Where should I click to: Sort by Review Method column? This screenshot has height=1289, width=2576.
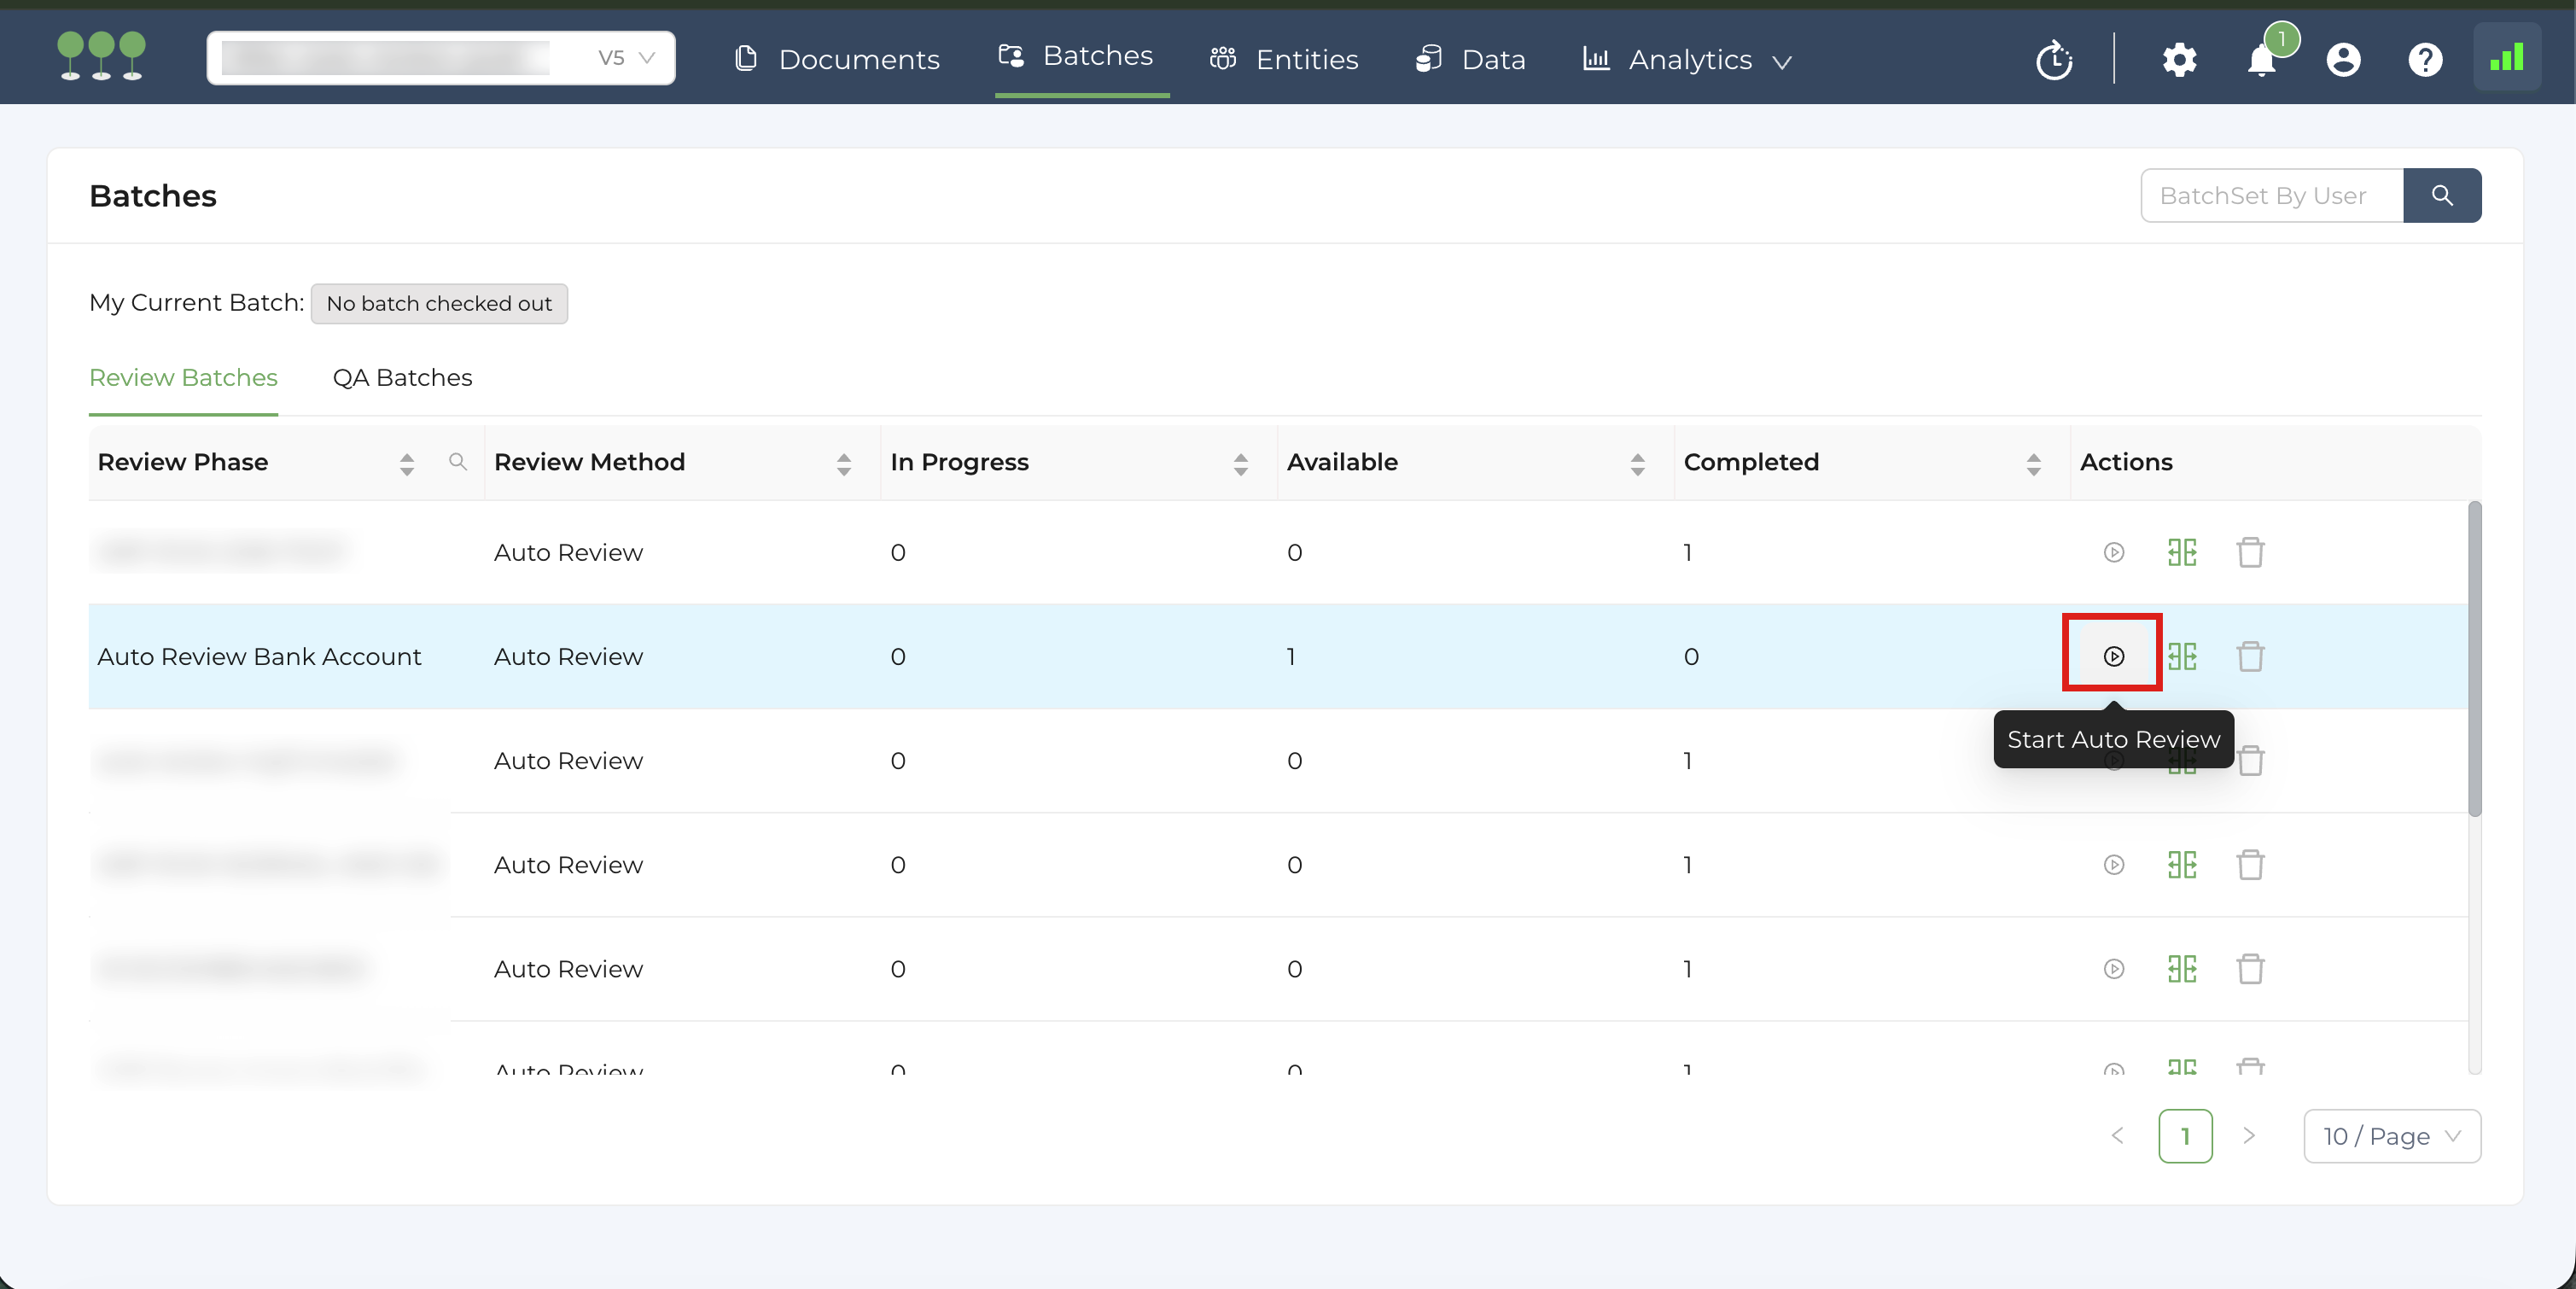[x=843, y=463]
